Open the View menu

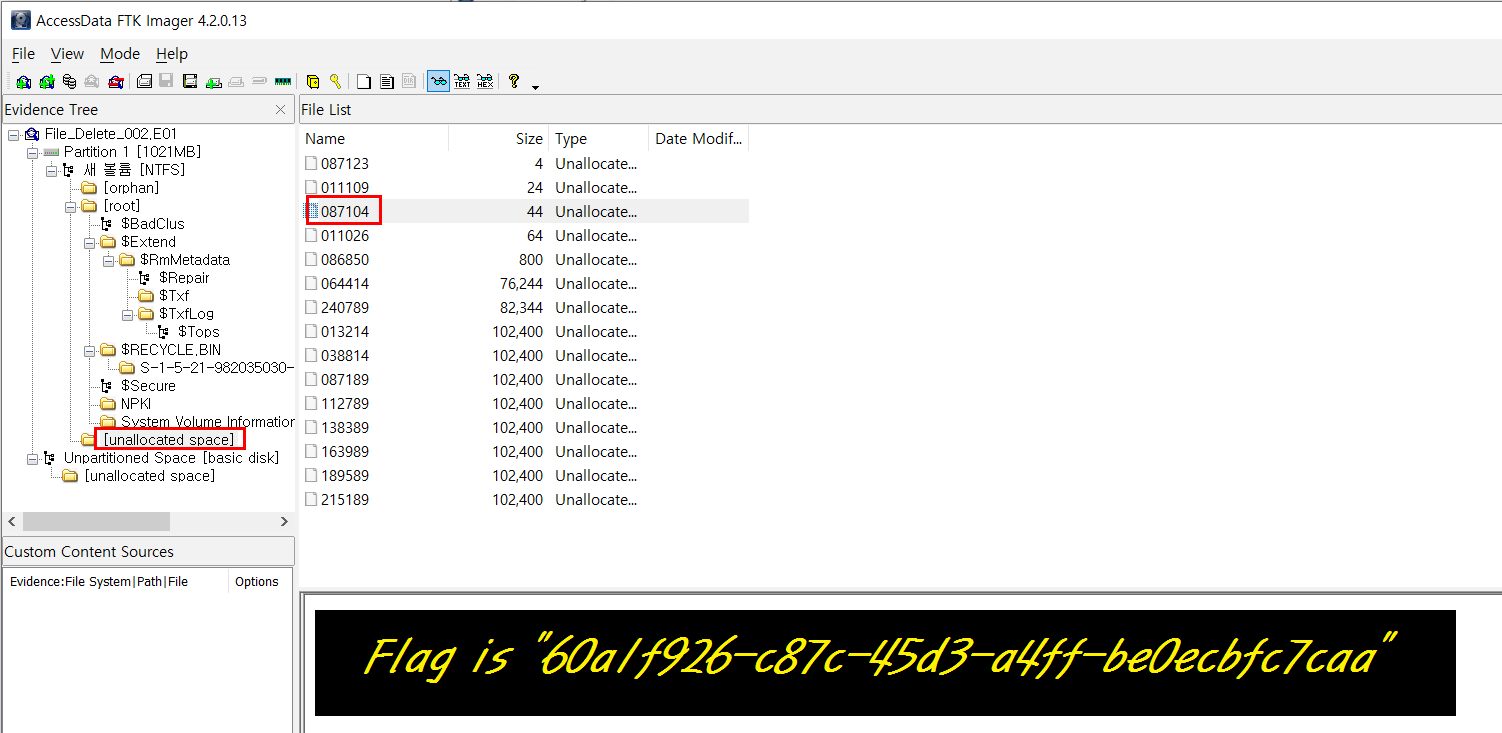(x=67, y=54)
